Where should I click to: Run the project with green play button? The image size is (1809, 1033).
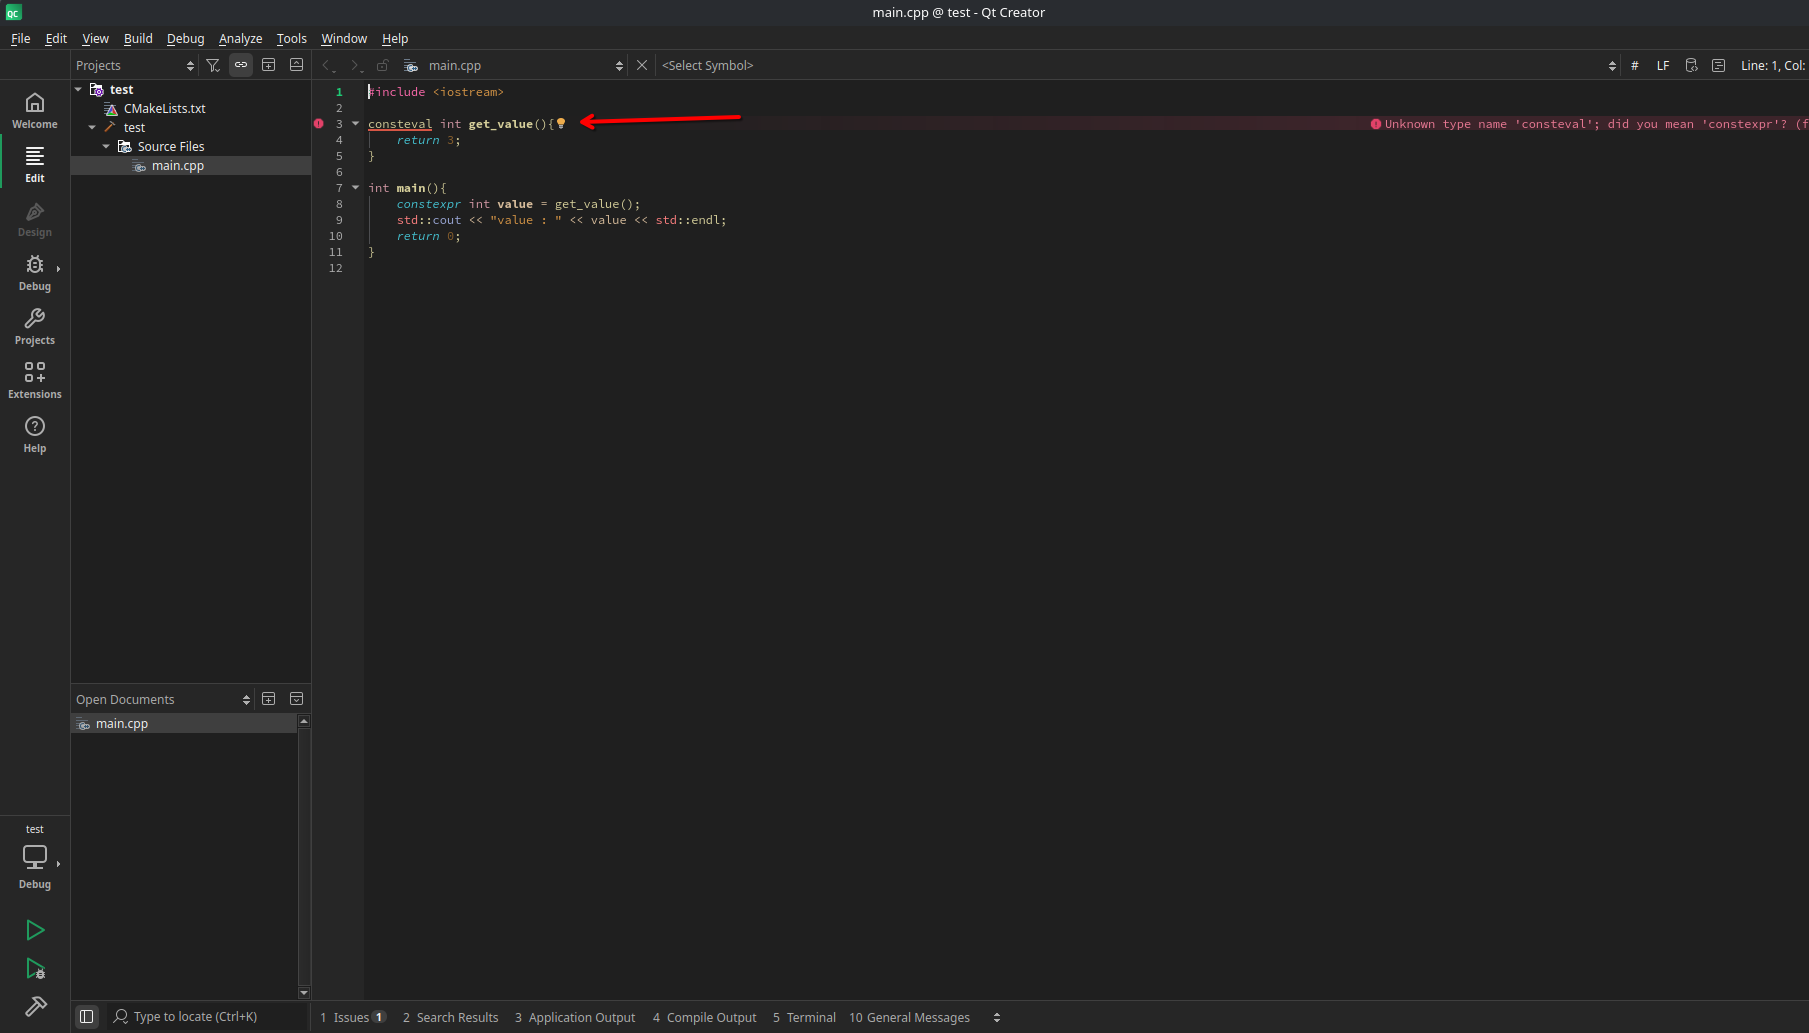35,930
